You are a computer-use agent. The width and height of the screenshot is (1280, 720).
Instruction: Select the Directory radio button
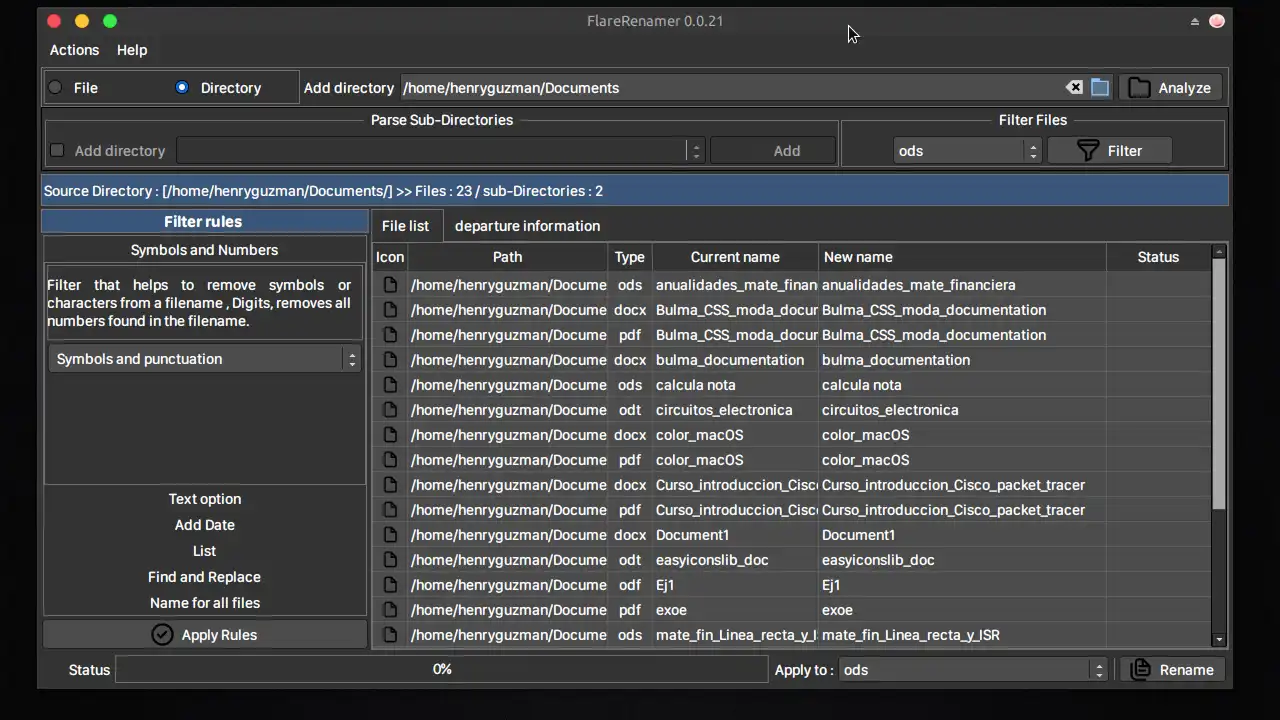pyautogui.click(x=182, y=88)
